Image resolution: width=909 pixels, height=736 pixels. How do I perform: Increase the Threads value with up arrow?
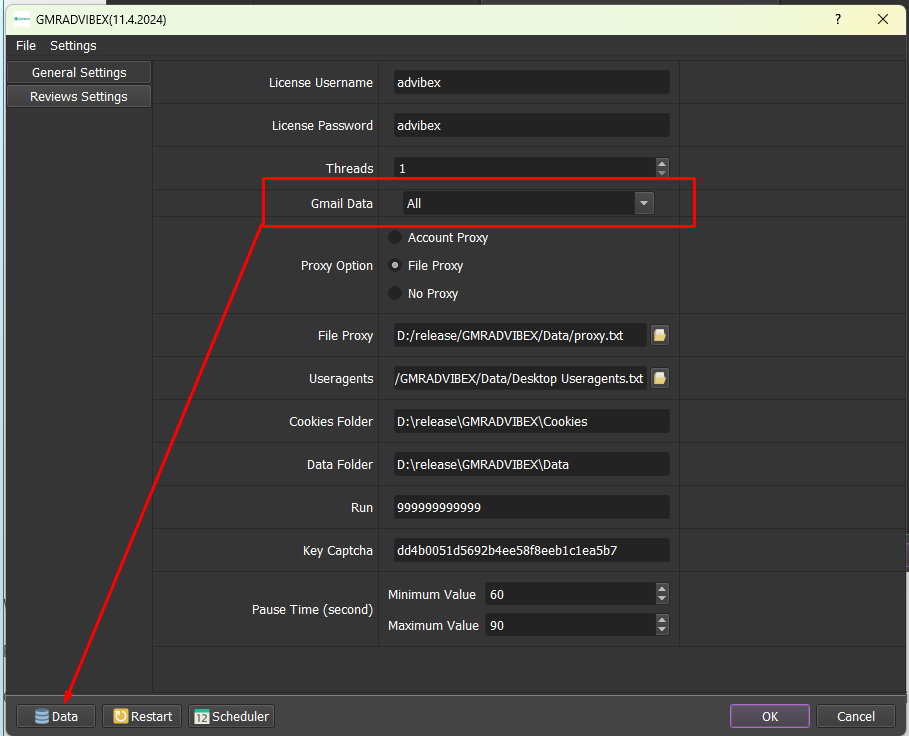(662, 164)
